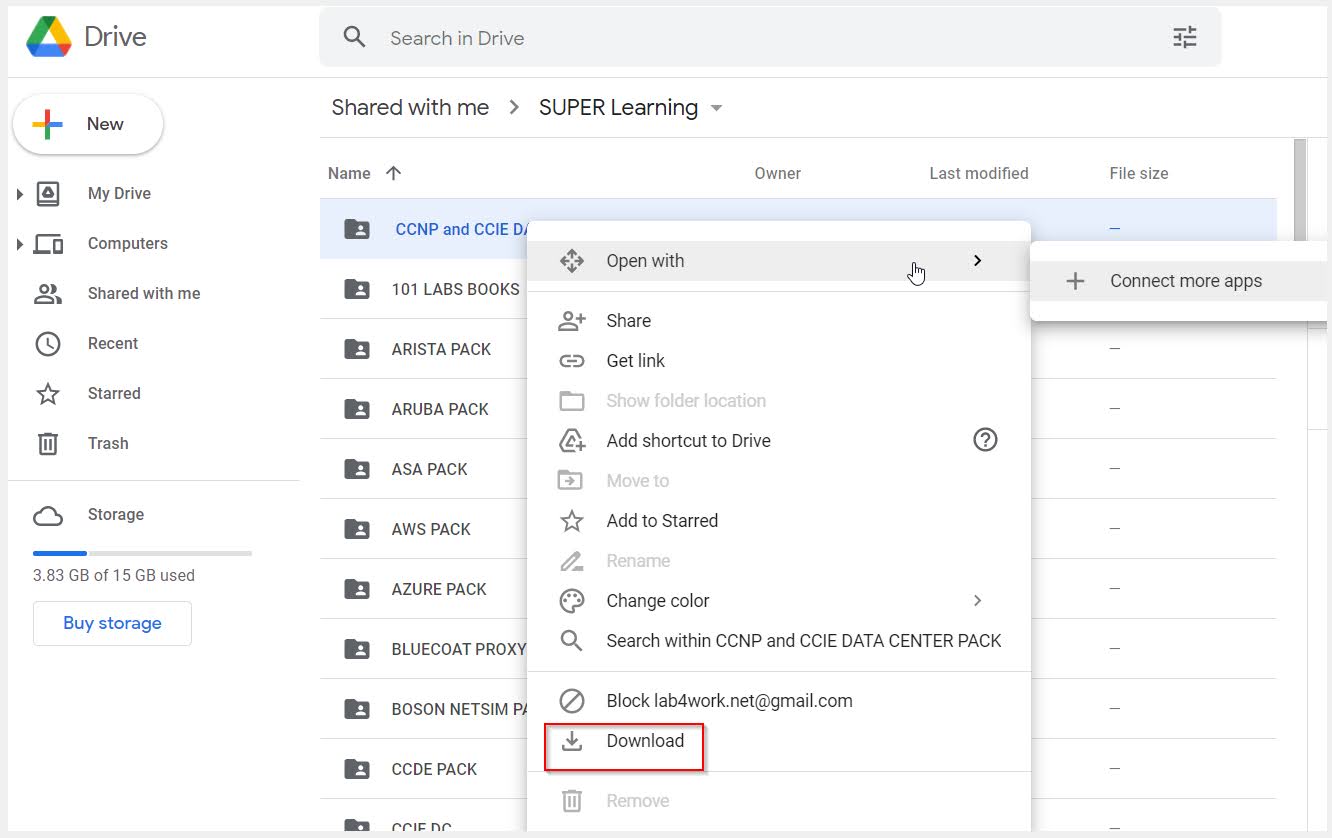
Task: Click the Buy storage button
Action: click(112, 623)
